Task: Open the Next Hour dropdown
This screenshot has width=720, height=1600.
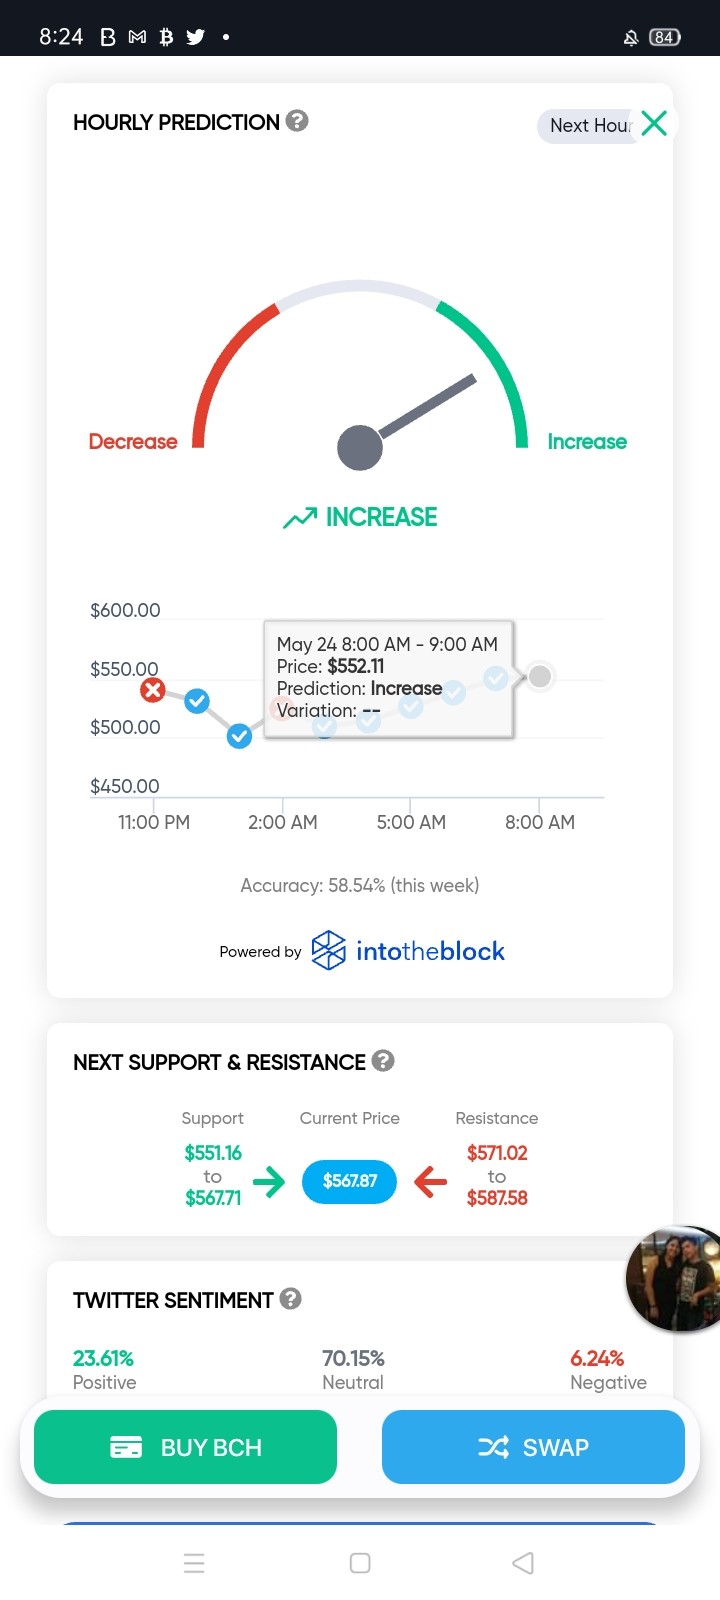Action: point(590,126)
